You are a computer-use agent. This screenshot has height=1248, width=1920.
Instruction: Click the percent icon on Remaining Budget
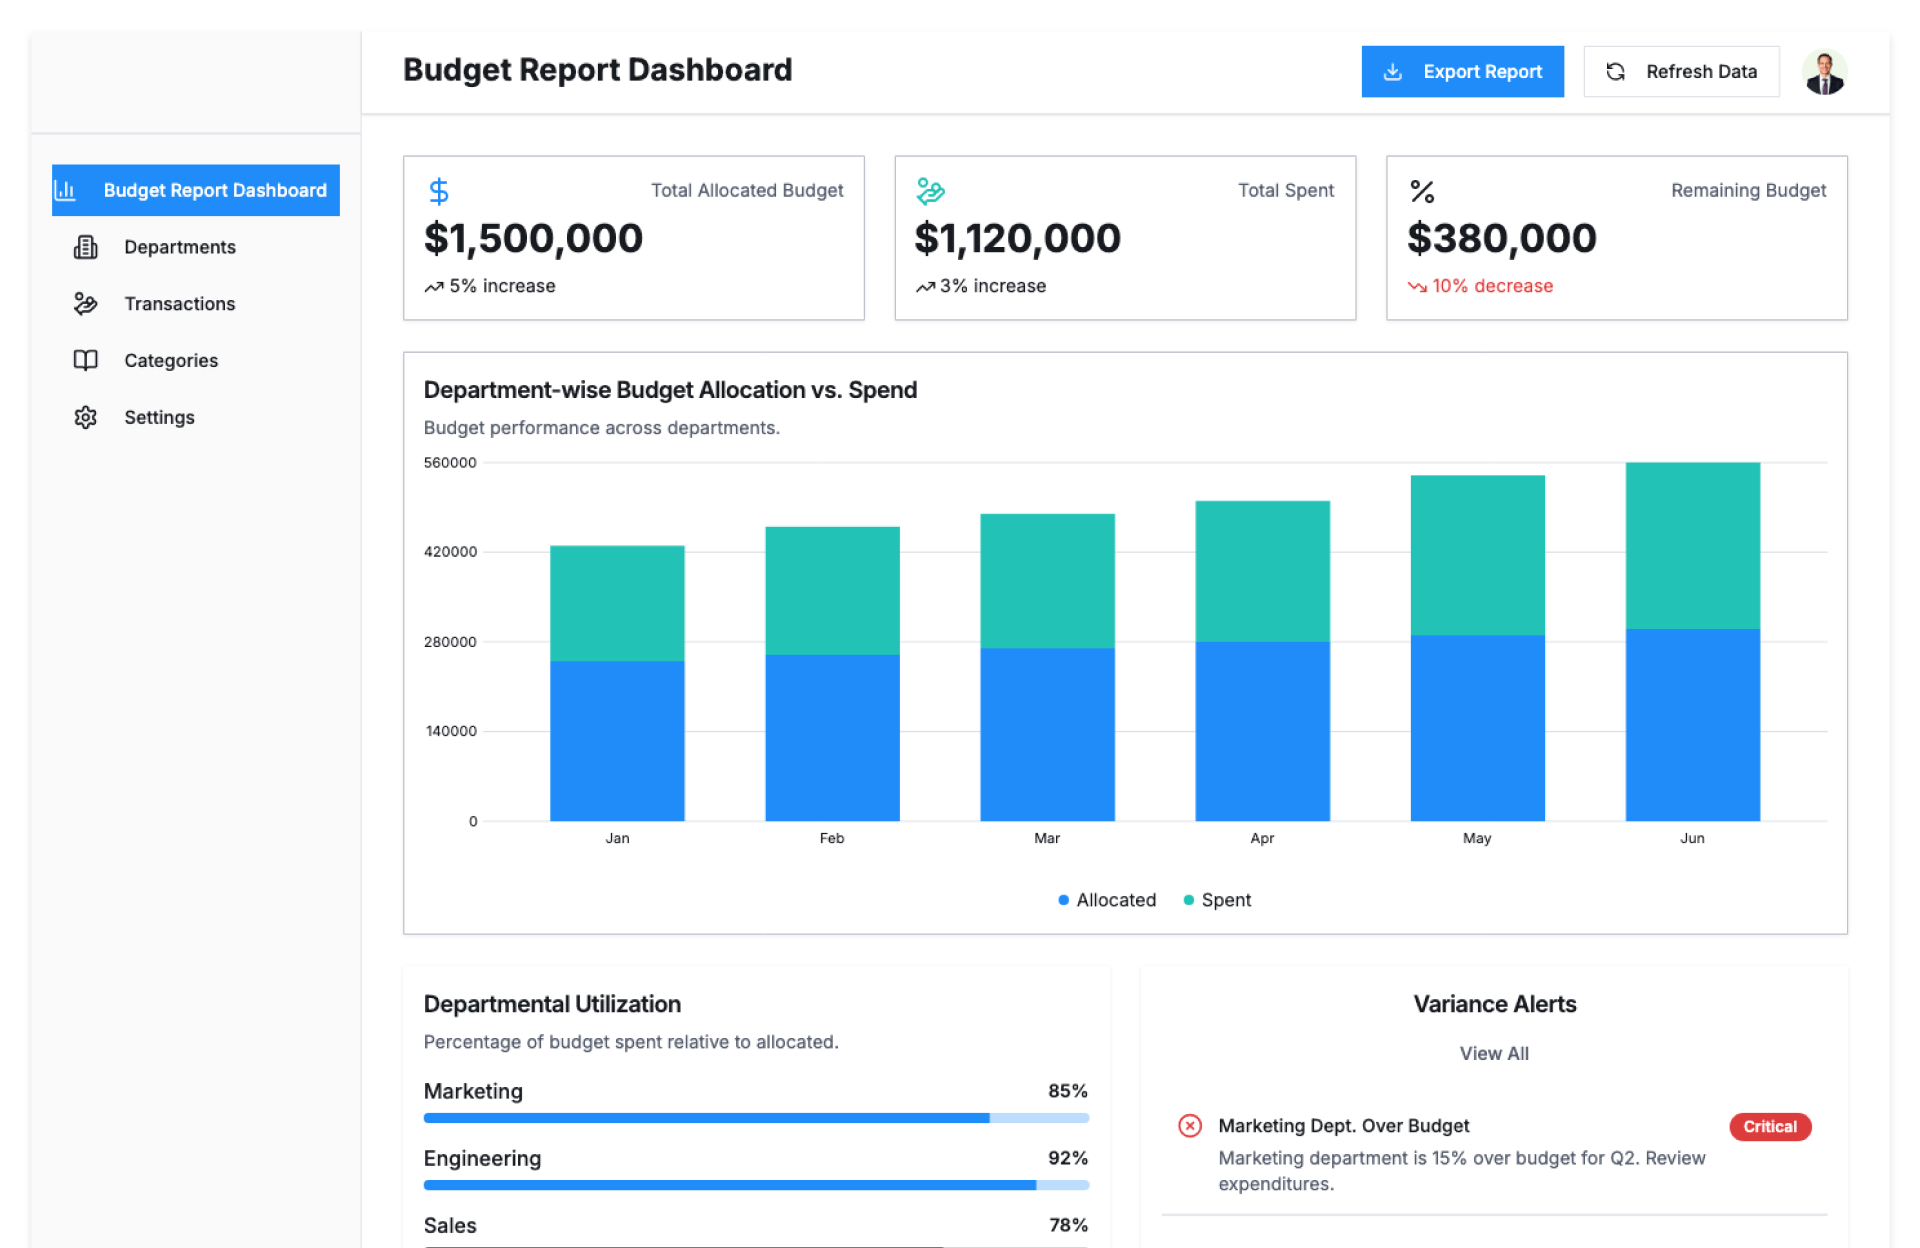(x=1421, y=191)
